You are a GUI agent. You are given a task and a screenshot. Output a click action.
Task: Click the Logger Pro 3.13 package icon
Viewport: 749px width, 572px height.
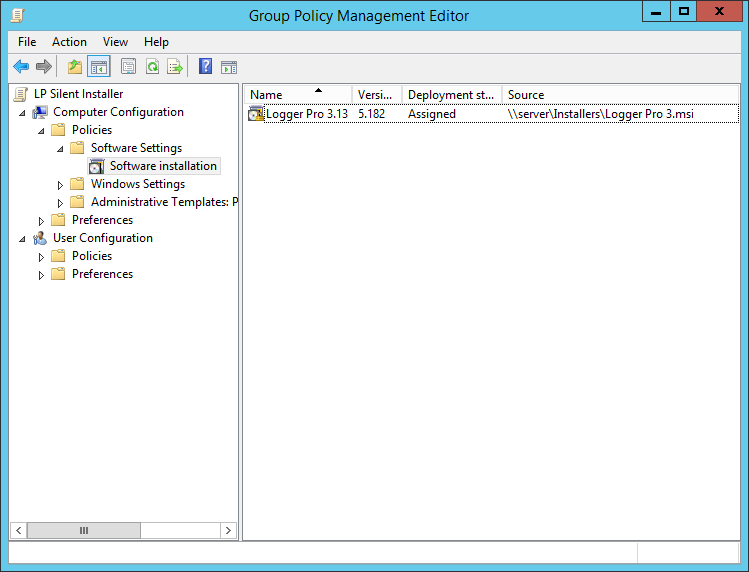click(x=256, y=114)
